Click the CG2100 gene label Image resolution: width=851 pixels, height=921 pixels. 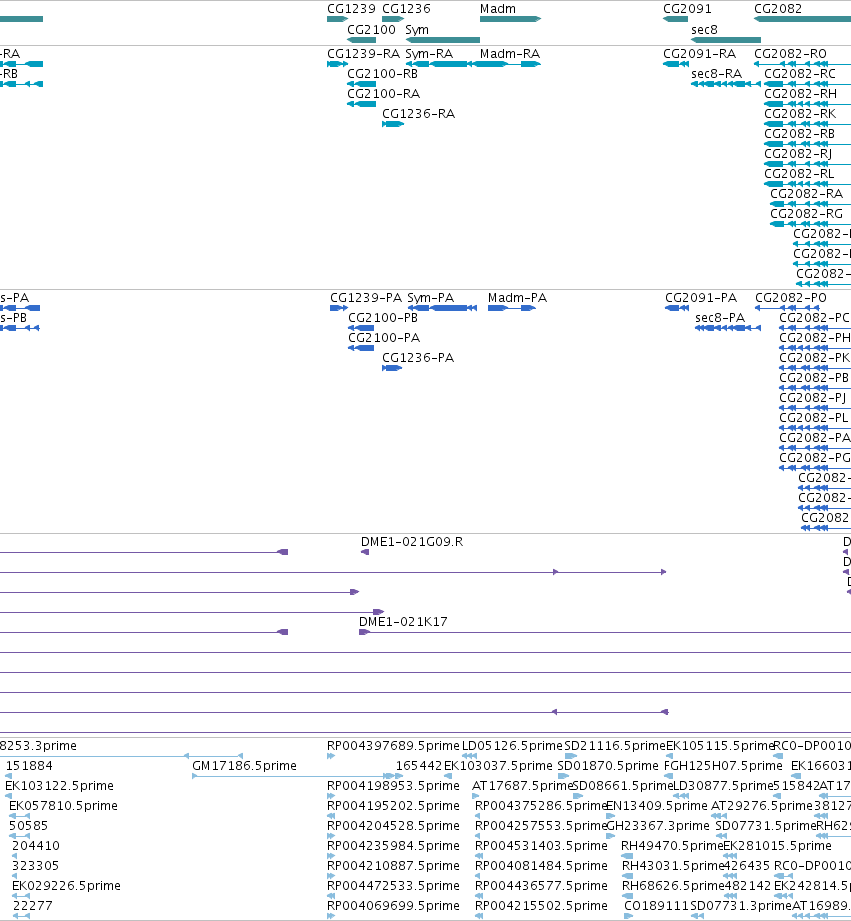coord(371,30)
